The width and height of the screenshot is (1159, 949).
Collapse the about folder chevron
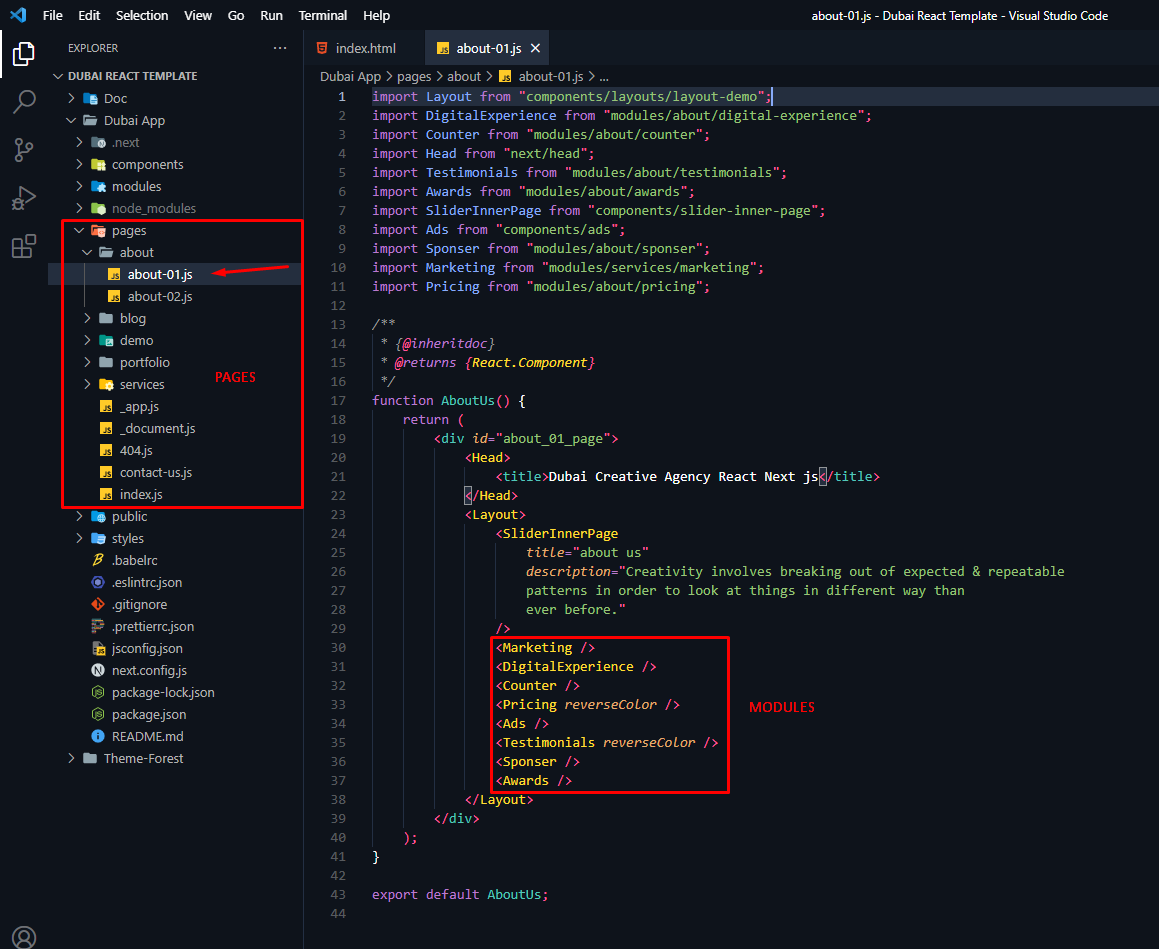click(87, 252)
